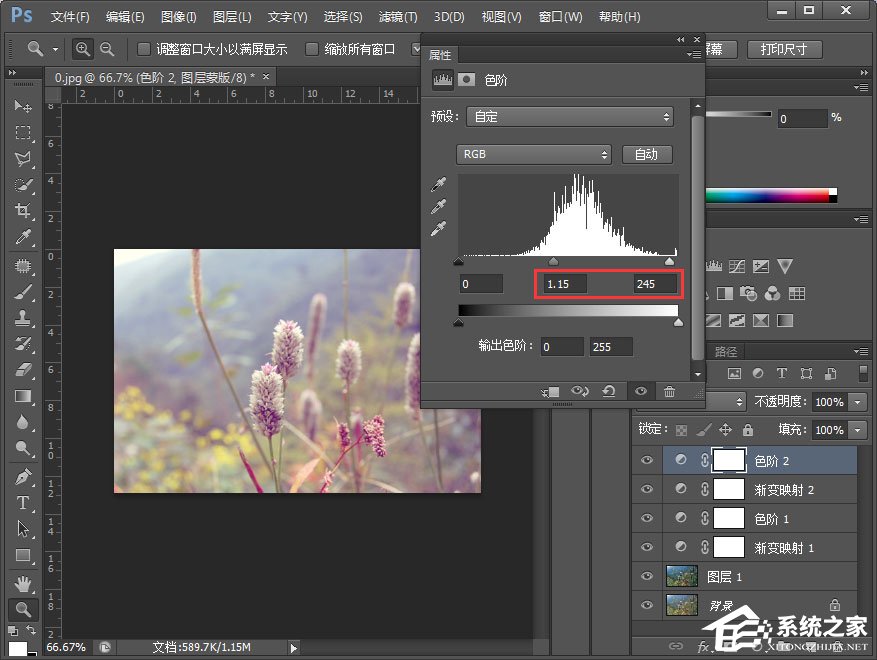Click the black point eyedropper in Levels

click(438, 184)
